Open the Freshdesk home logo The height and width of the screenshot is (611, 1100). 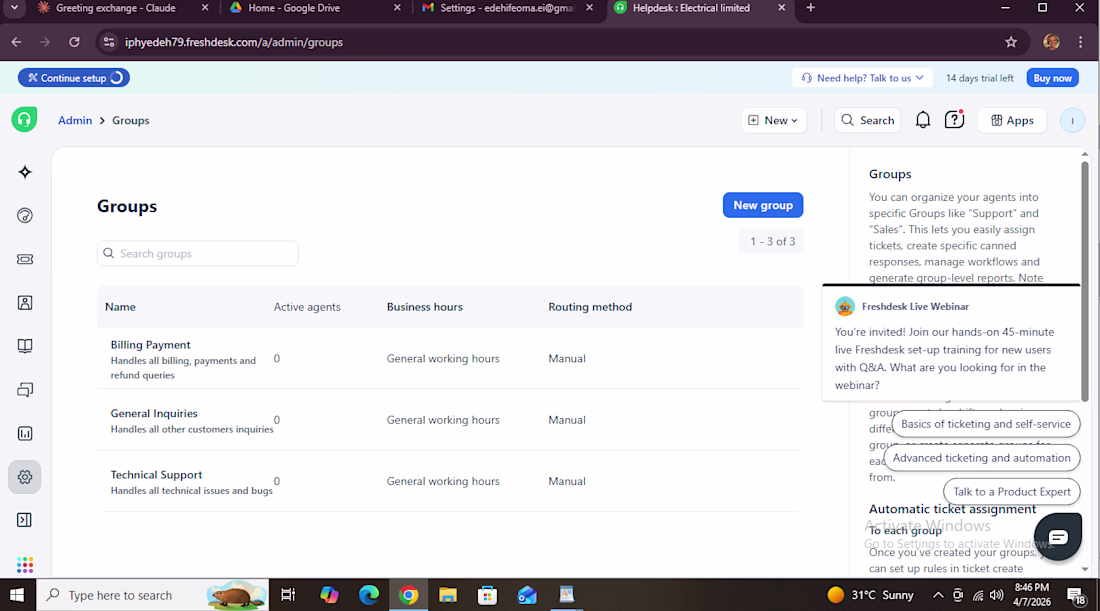point(24,119)
